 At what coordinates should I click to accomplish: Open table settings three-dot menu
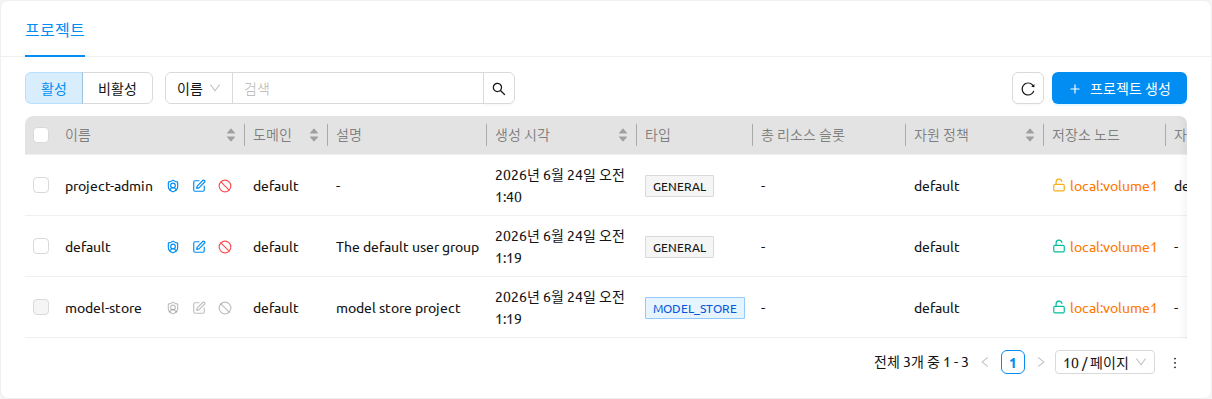click(x=1175, y=363)
